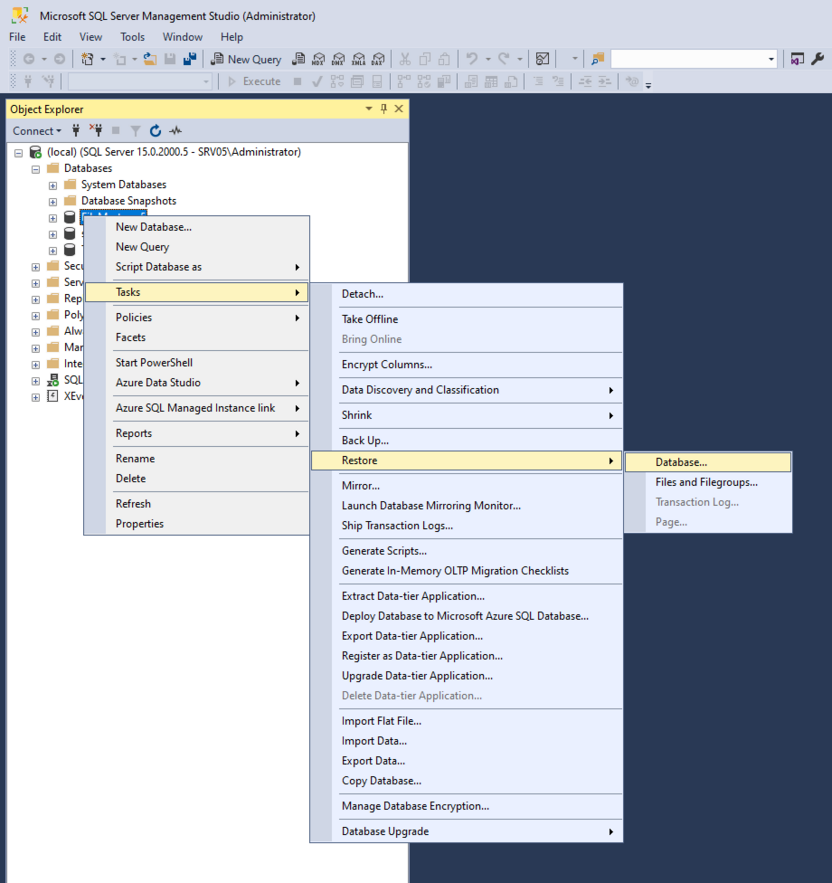Viewport: 832px width, 883px height.
Task: Save the current file
Action: (170, 58)
